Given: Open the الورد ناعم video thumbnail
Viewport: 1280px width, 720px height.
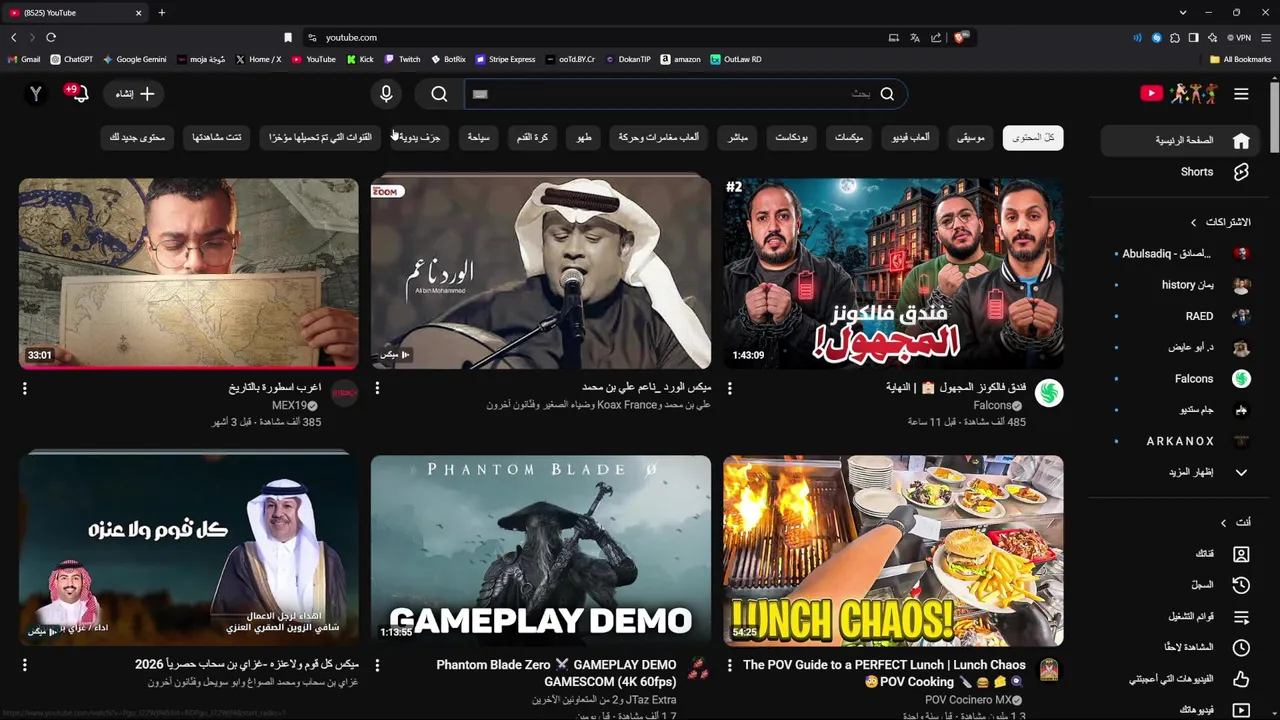Looking at the screenshot, I should (541, 274).
